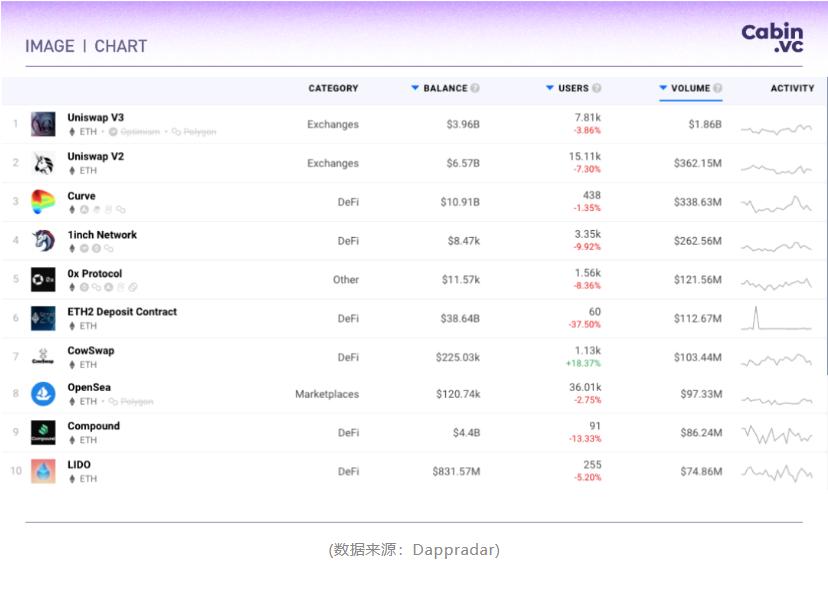Click the Curve rainbow logo icon
828x591 pixels.
43,202
